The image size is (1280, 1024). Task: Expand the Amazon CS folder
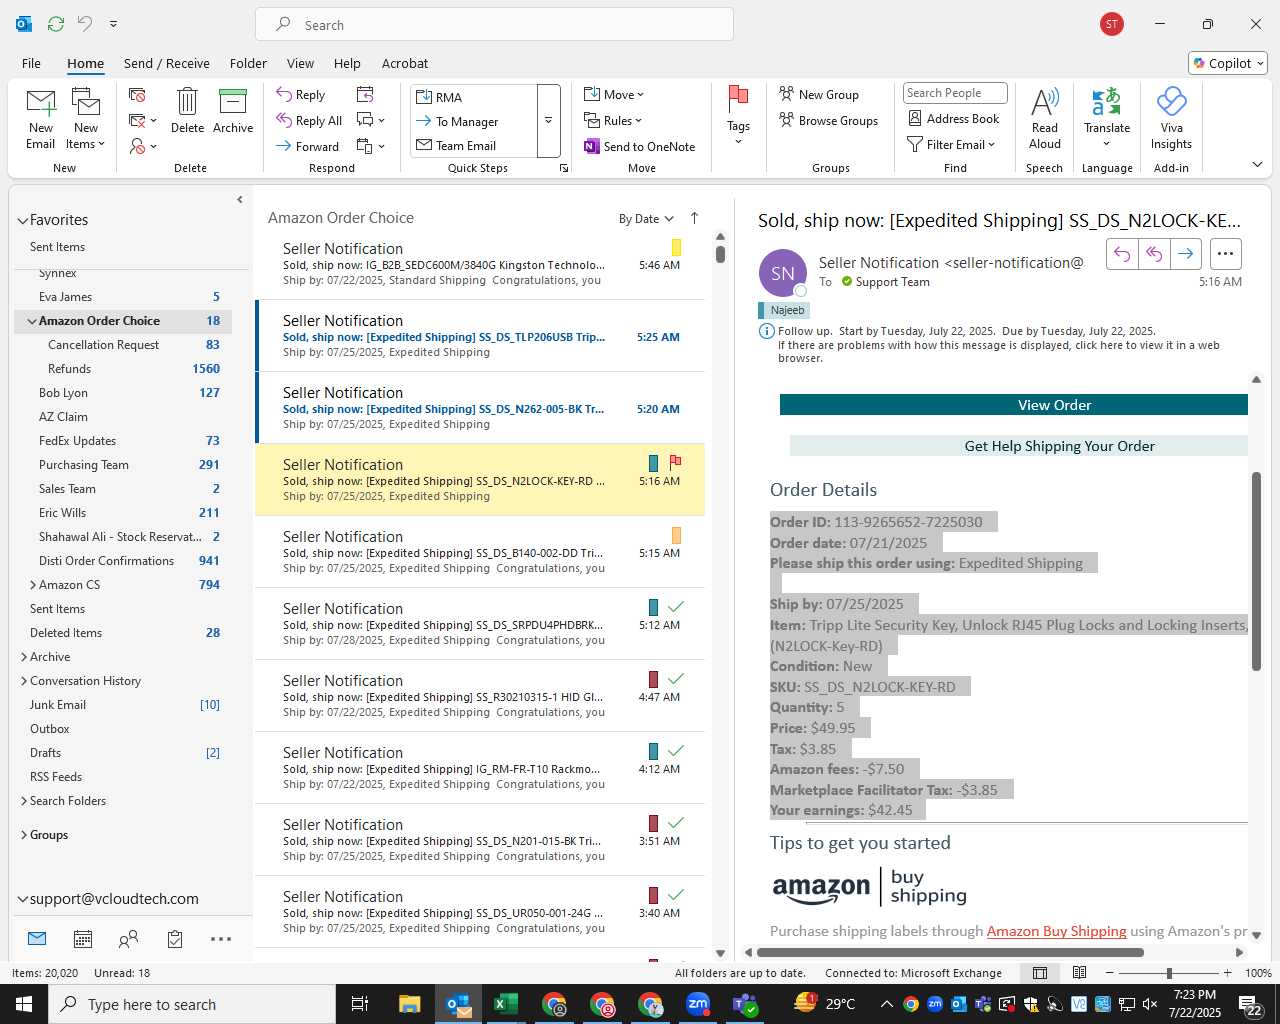33,585
